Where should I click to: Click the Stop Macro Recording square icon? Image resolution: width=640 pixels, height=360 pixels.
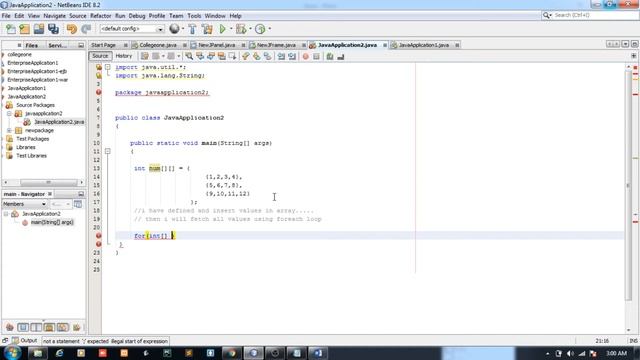tap(316, 56)
